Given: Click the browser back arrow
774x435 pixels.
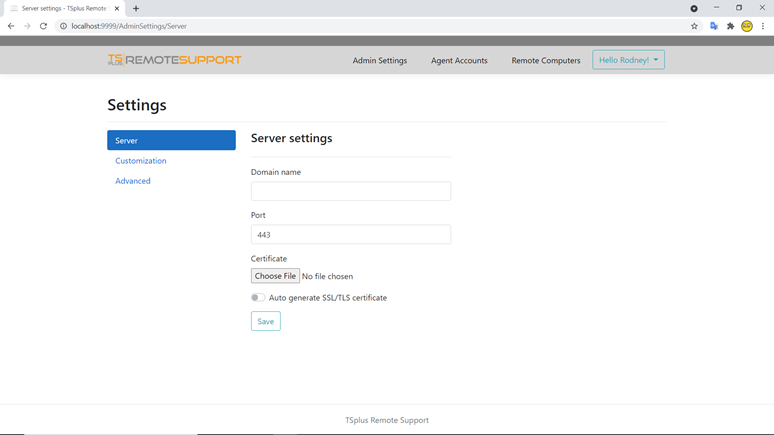Looking at the screenshot, I should (11, 26).
